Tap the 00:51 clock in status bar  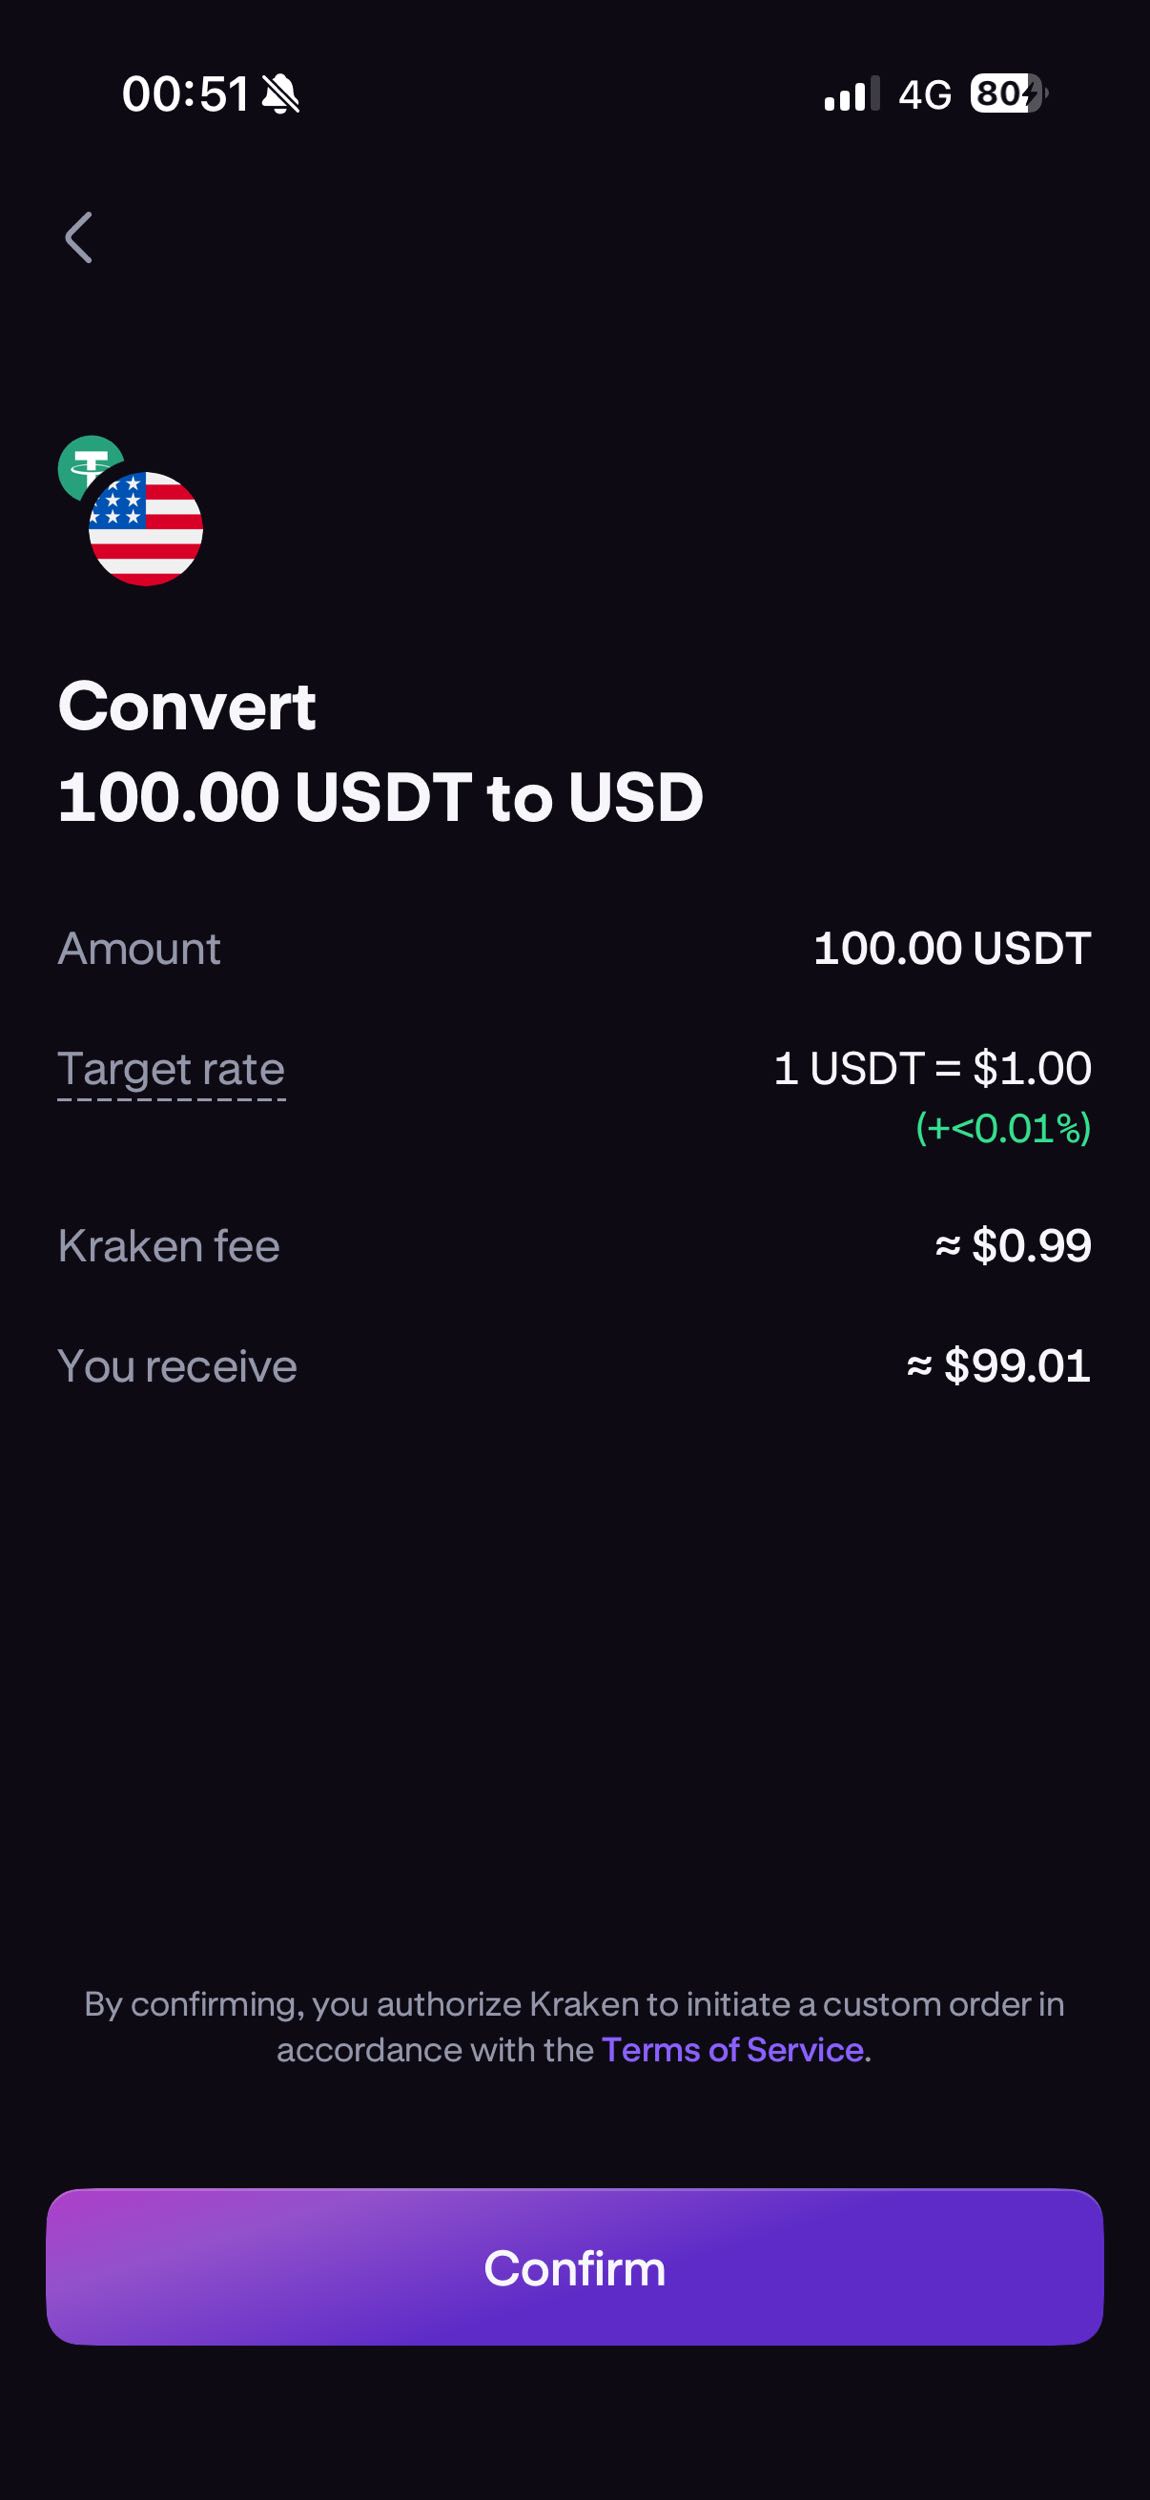pyautogui.click(x=185, y=95)
